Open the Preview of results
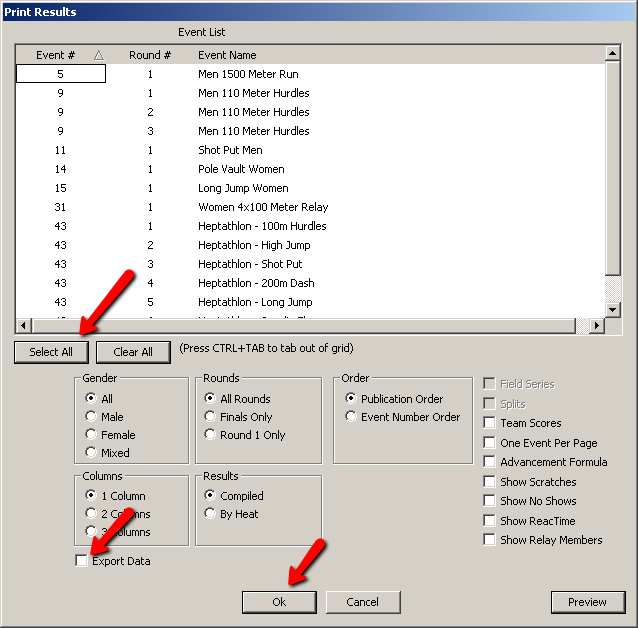This screenshot has width=638, height=628. (x=587, y=602)
